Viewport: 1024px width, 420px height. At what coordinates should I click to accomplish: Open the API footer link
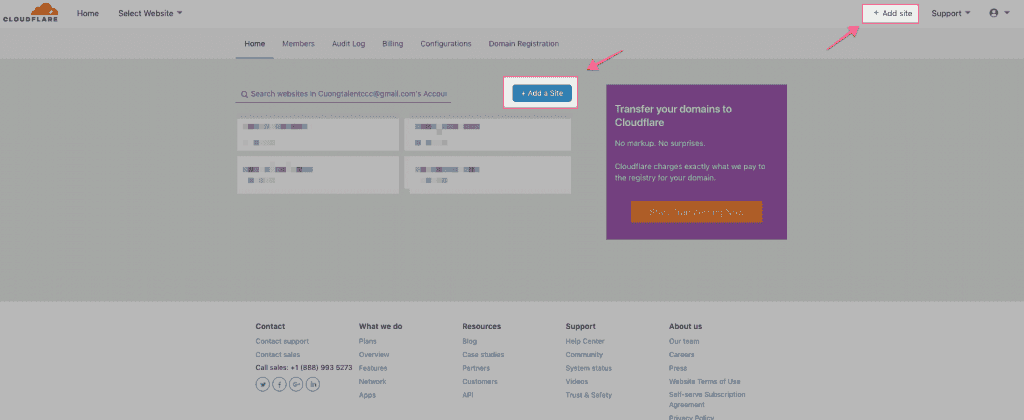[468, 395]
